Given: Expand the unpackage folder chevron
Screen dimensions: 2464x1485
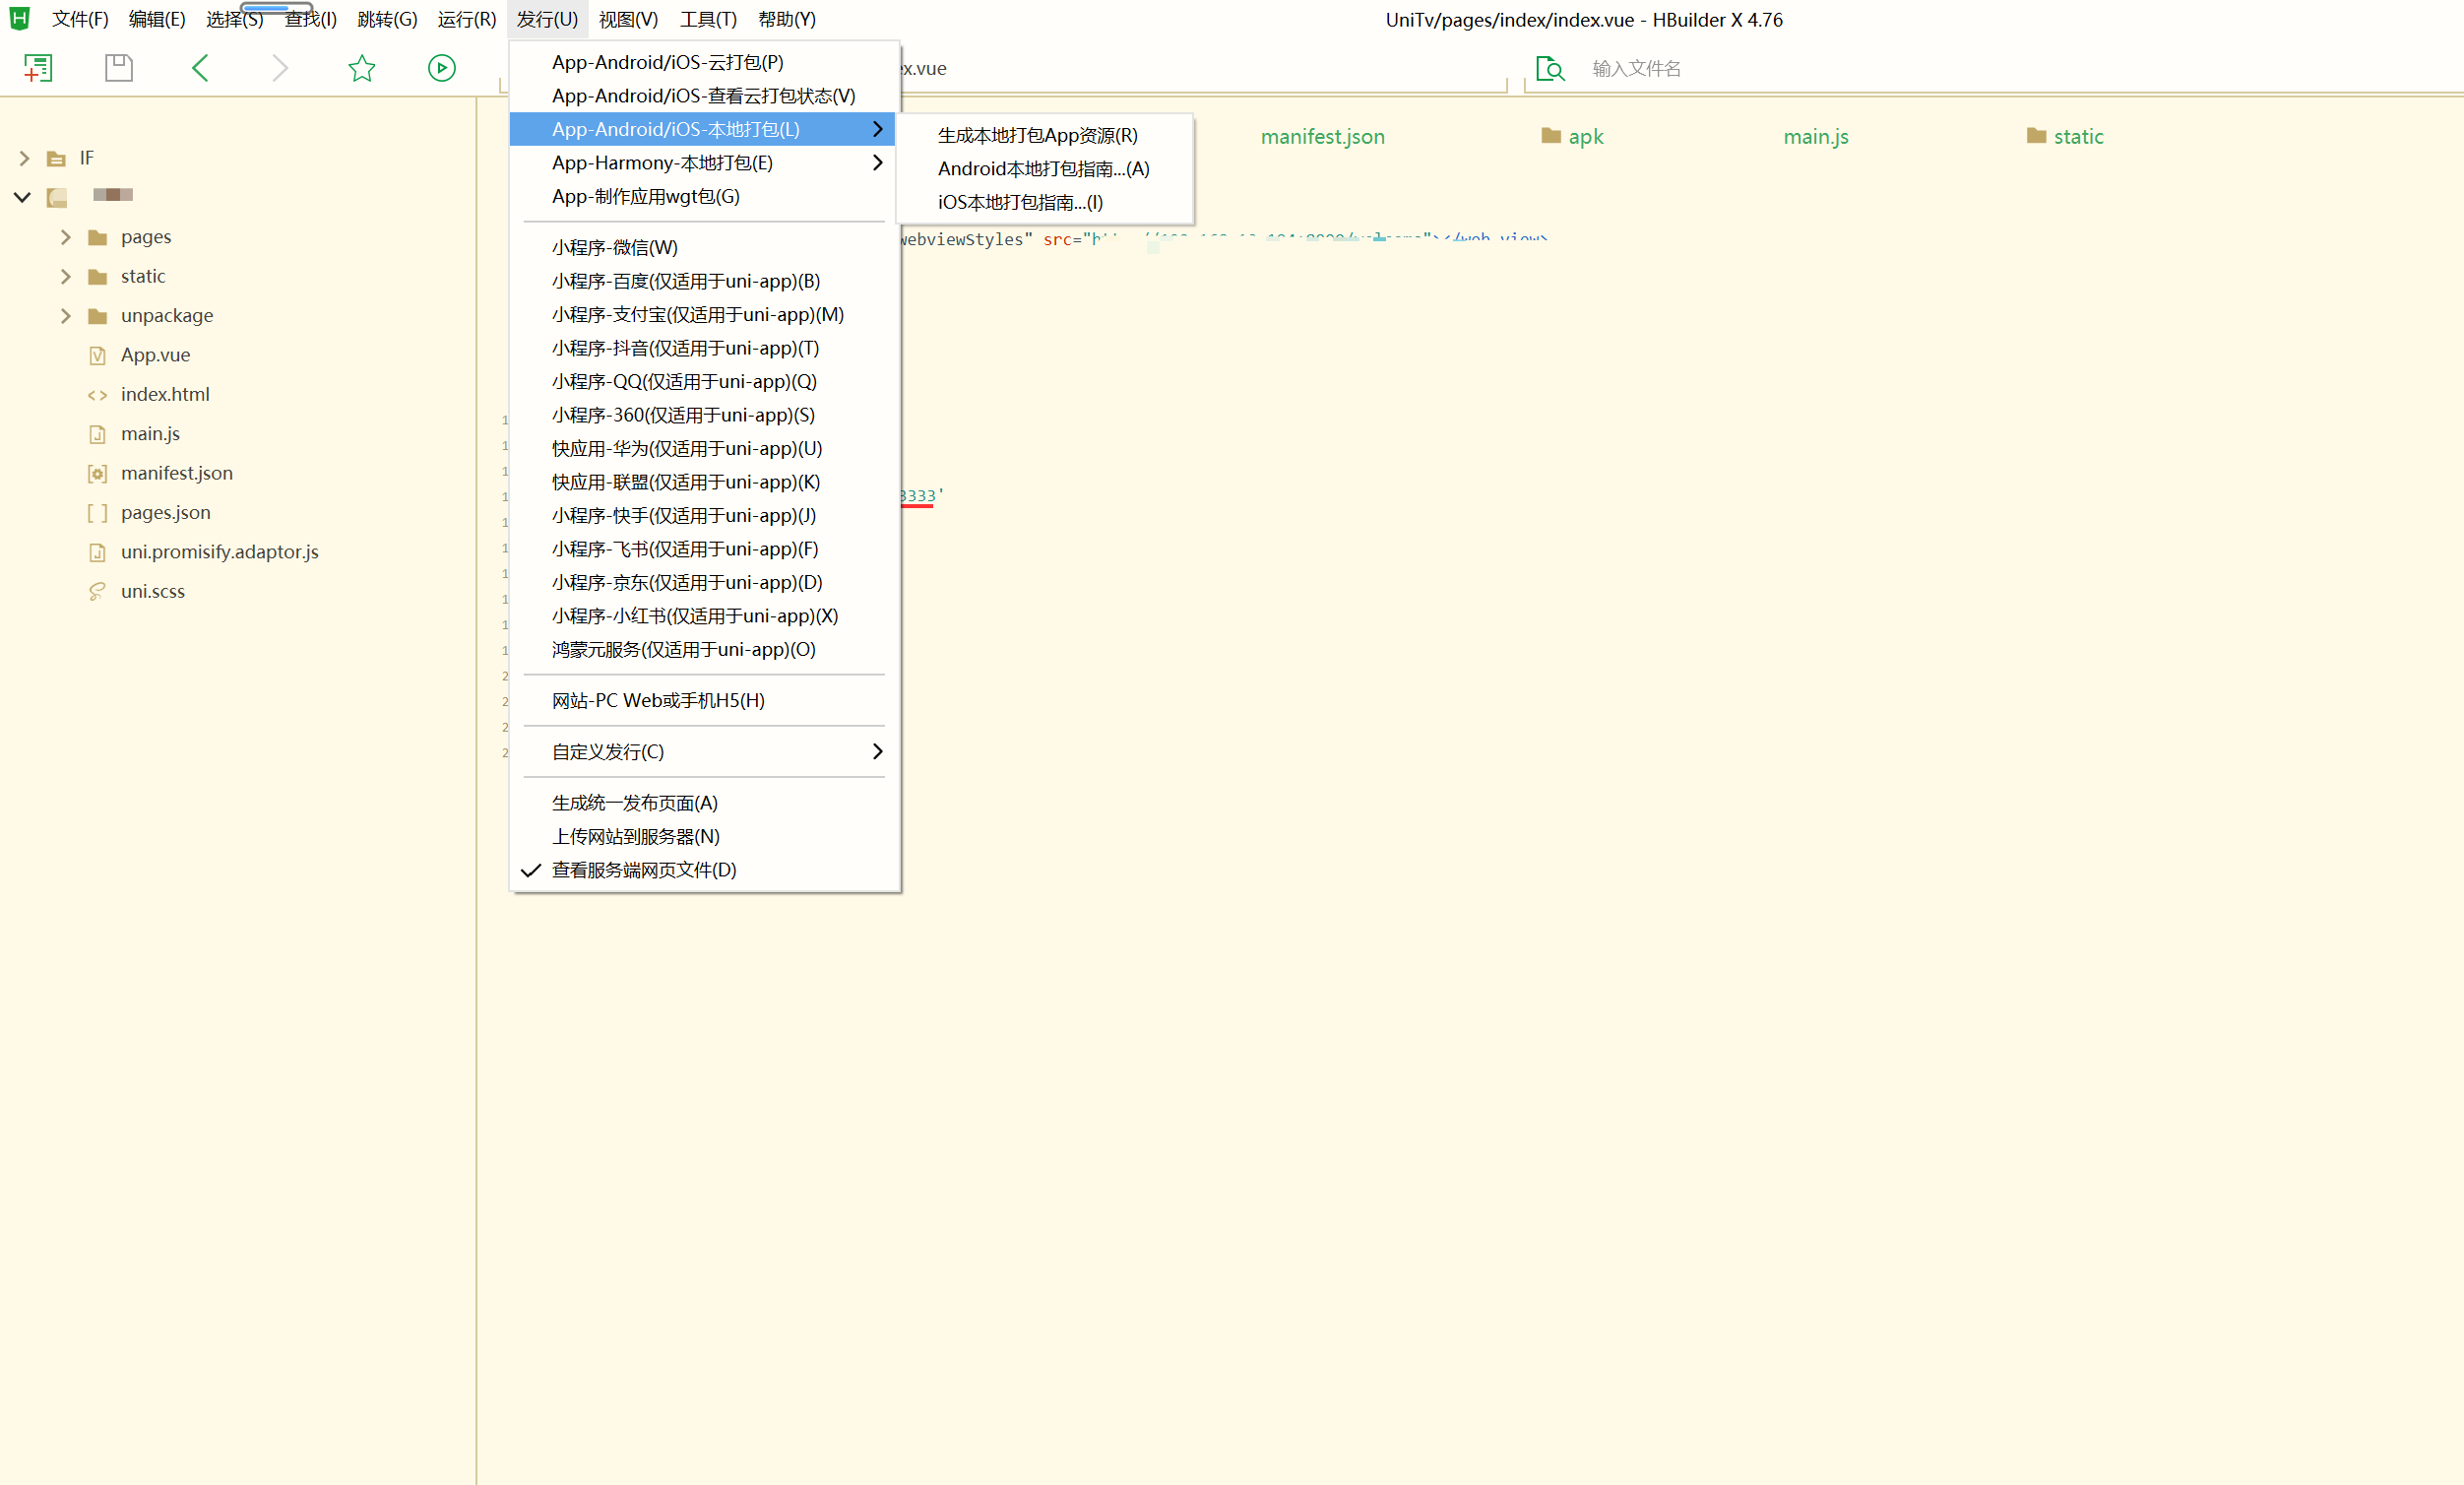Looking at the screenshot, I should (65, 316).
